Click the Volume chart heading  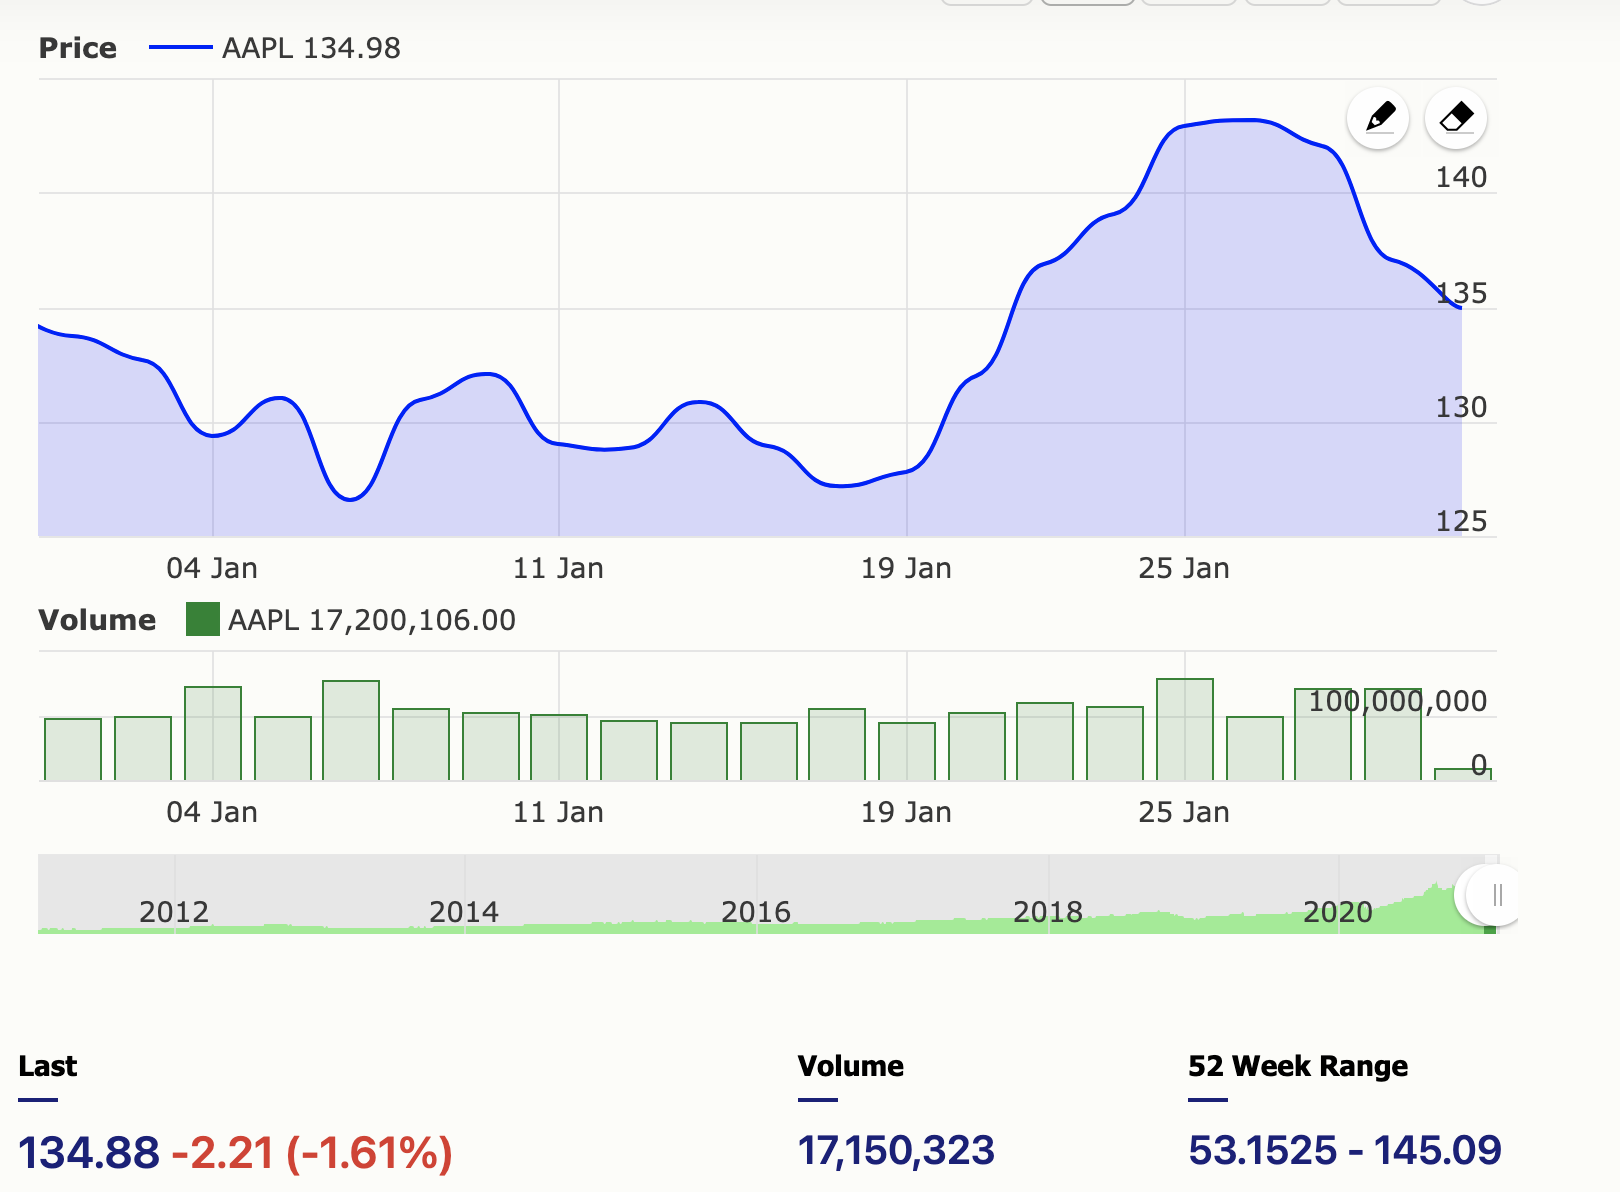97,620
